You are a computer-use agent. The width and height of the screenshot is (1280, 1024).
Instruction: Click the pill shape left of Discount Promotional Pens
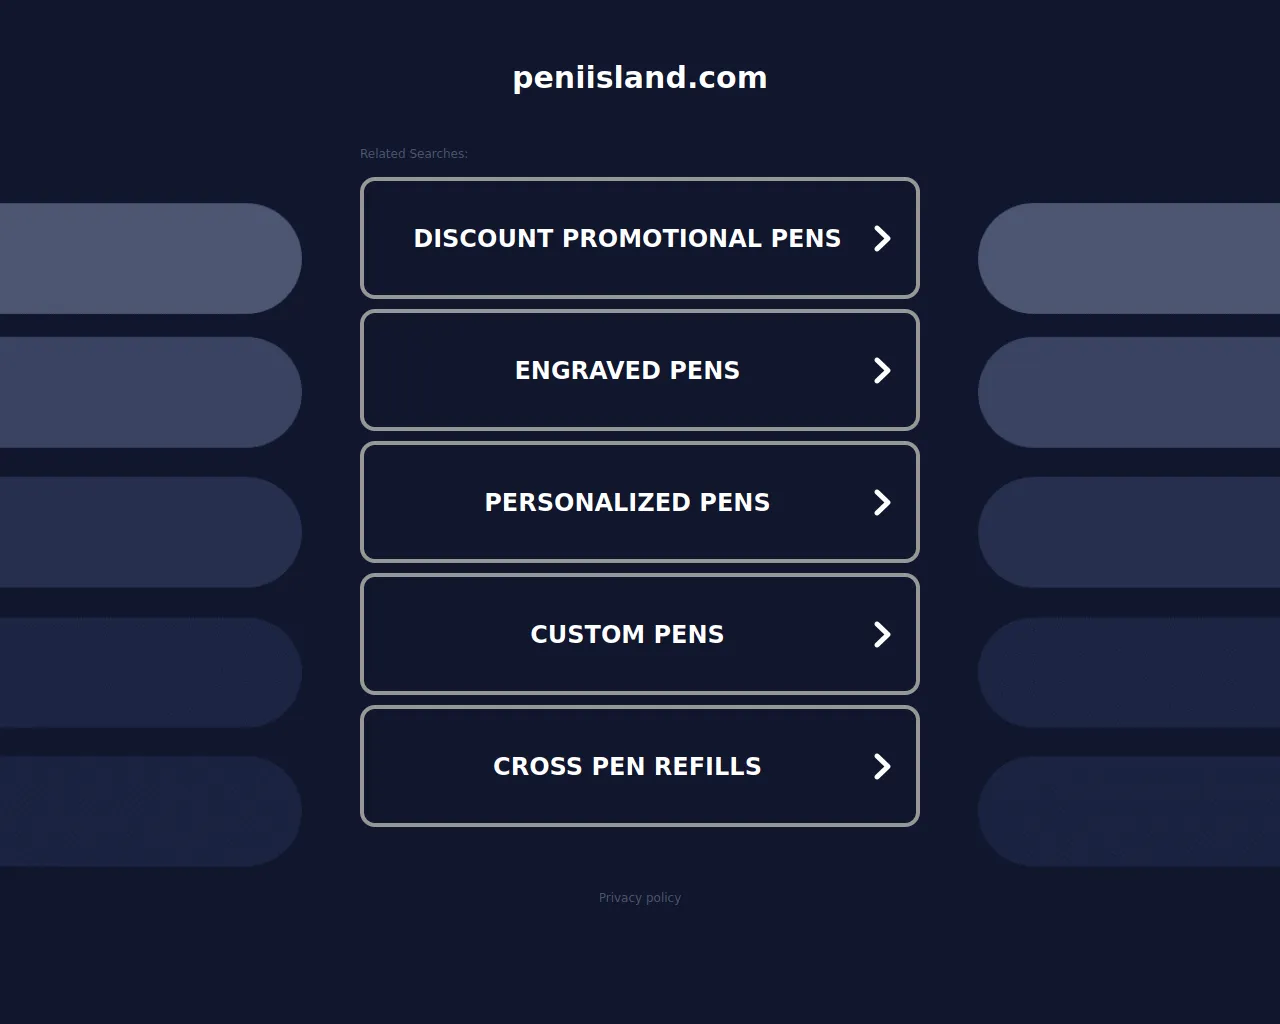(x=150, y=258)
